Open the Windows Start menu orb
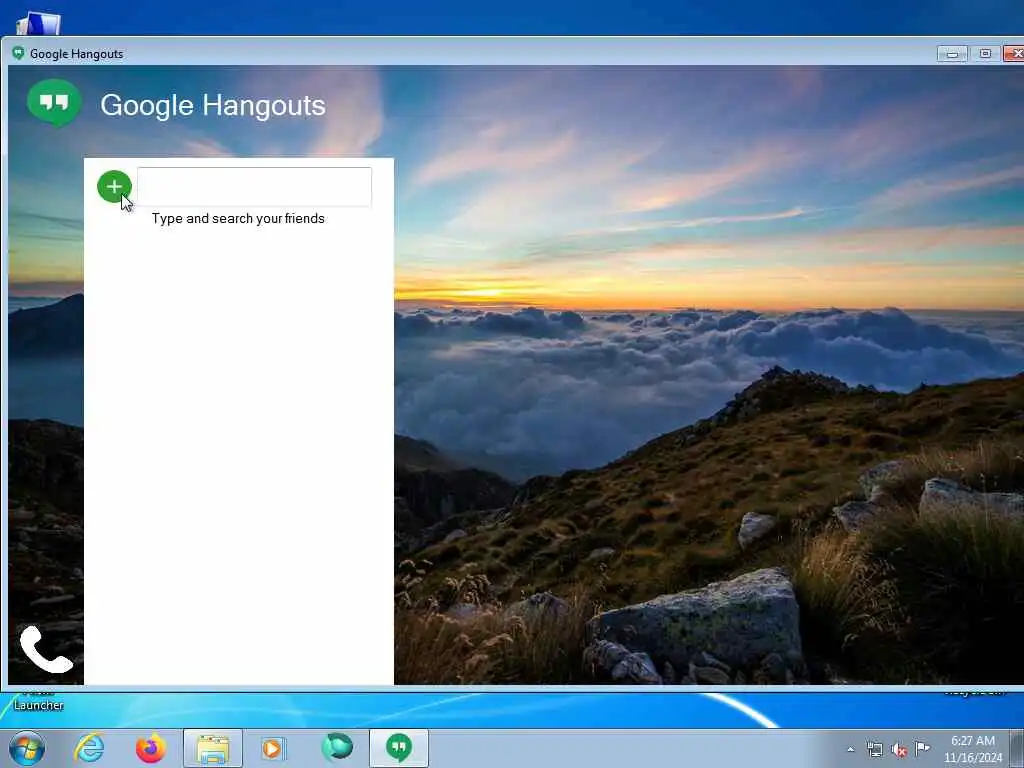 [27, 748]
